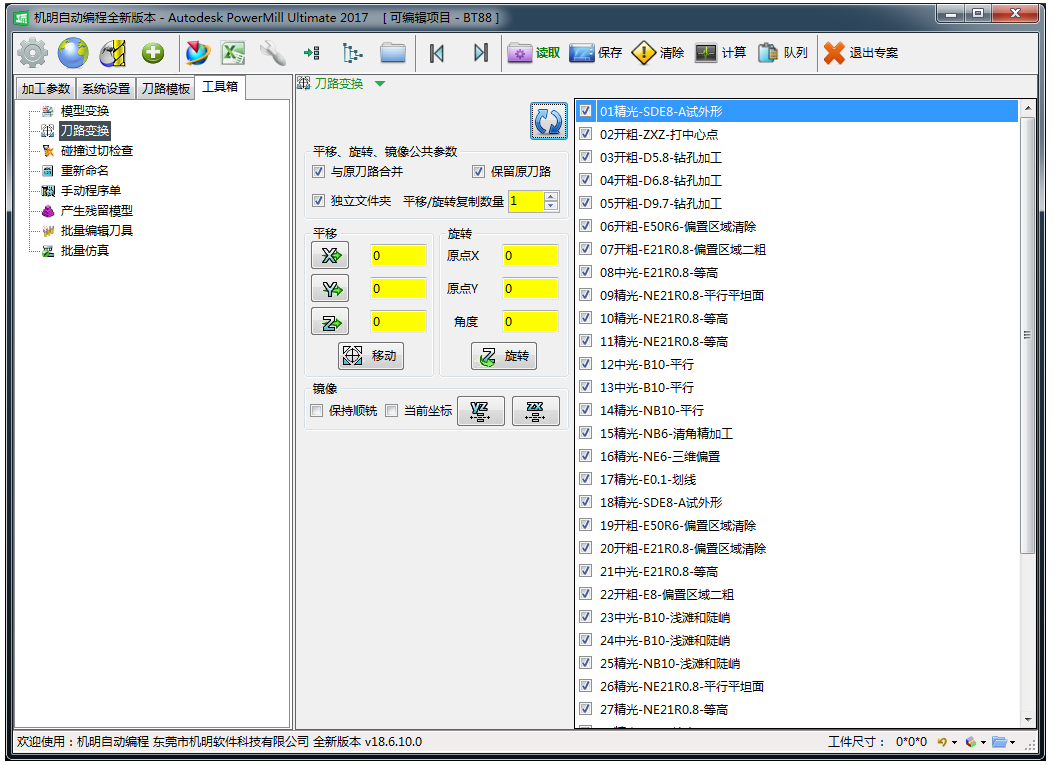Open the 刀路变换 green dropdown arrow
The height and width of the screenshot is (765, 1055).
click(x=380, y=84)
